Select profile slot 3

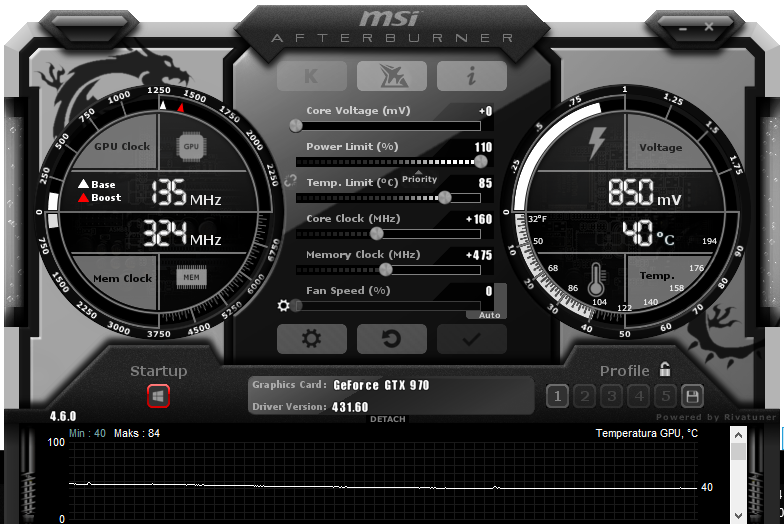pyautogui.click(x=612, y=396)
